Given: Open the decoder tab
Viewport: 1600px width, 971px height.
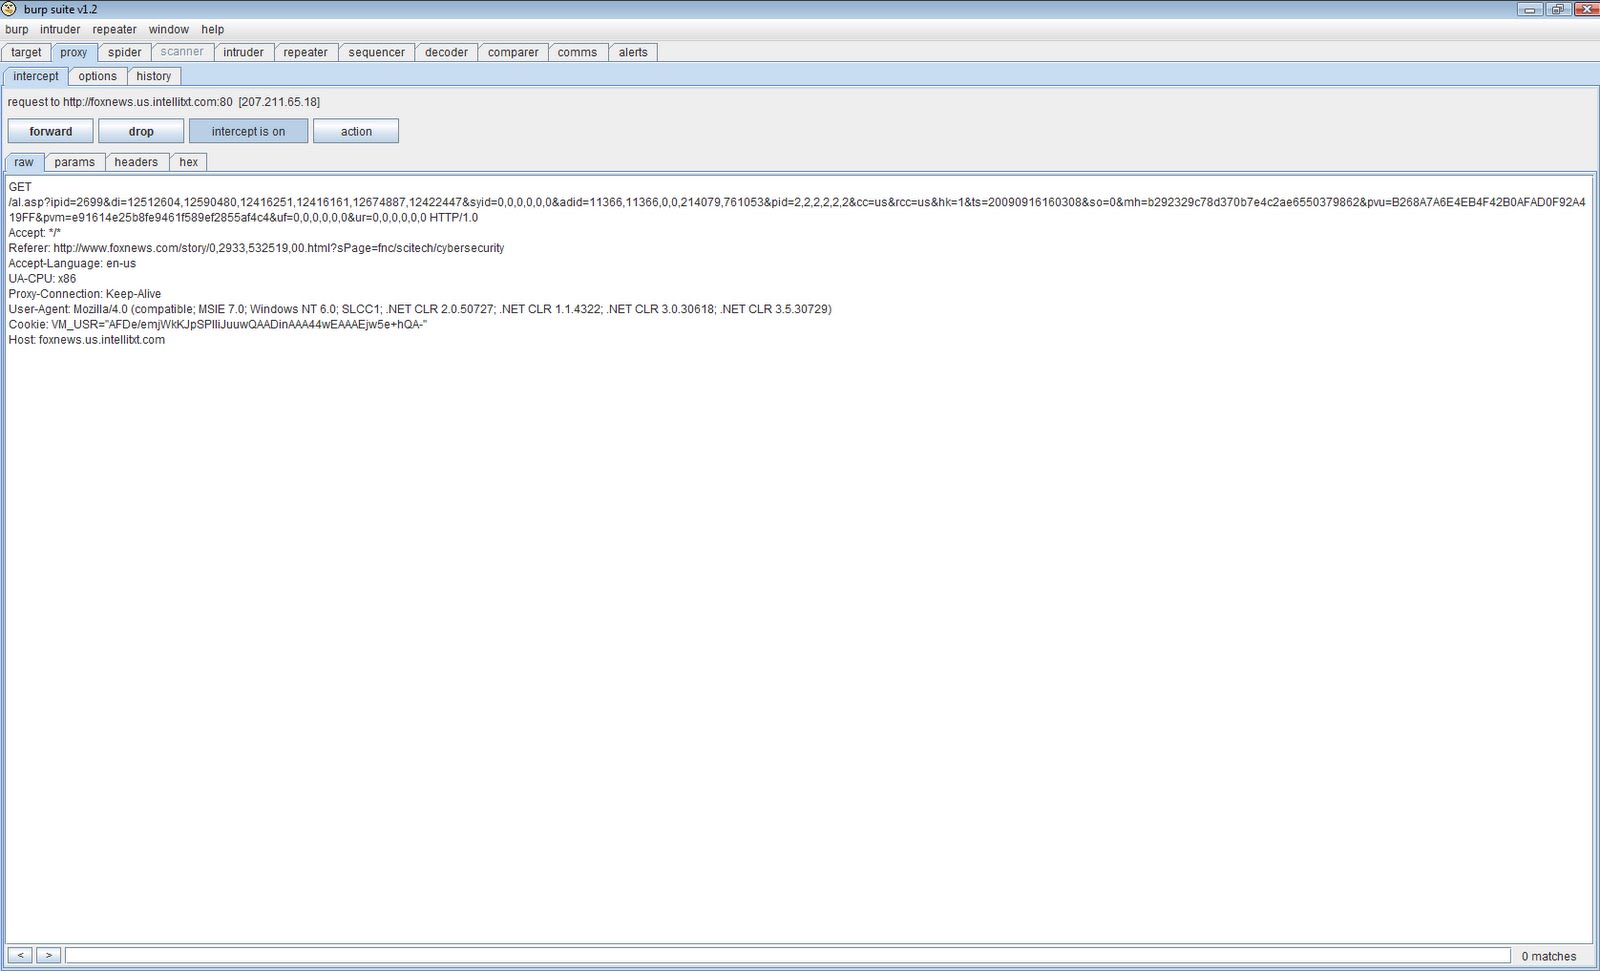Looking at the screenshot, I should [x=446, y=52].
